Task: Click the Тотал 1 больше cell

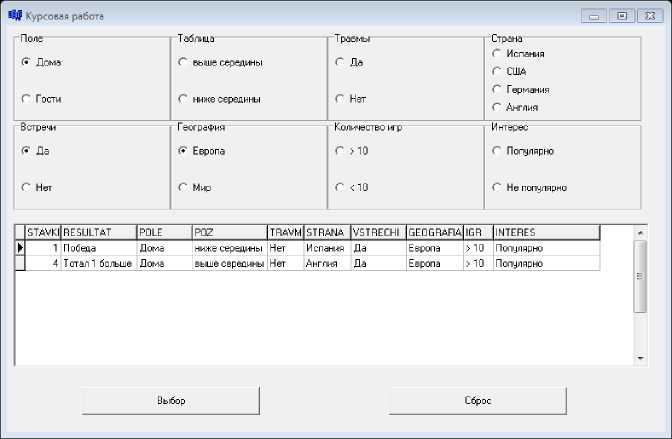Action: click(x=99, y=263)
